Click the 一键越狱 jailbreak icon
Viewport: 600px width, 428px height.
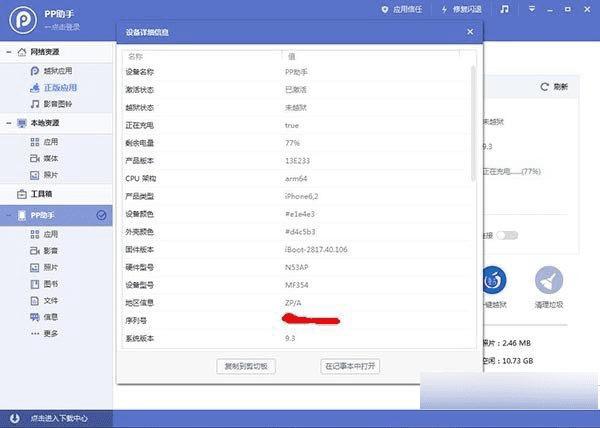coord(494,280)
